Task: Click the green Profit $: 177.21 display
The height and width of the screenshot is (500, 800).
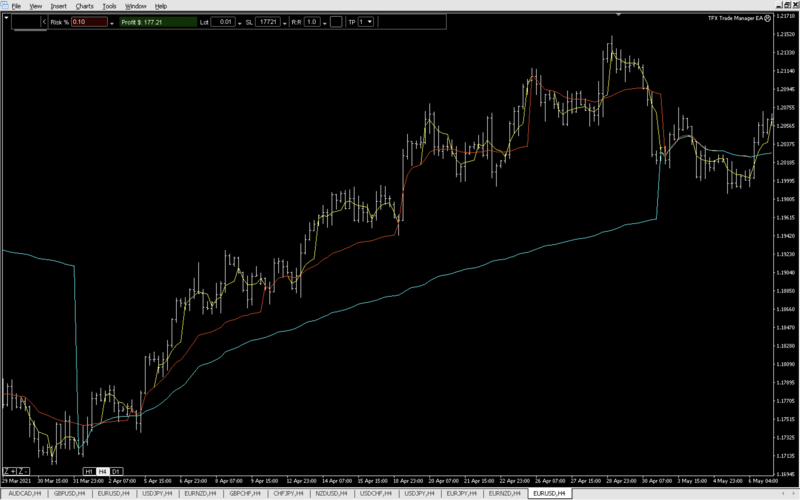Action: (x=158, y=22)
